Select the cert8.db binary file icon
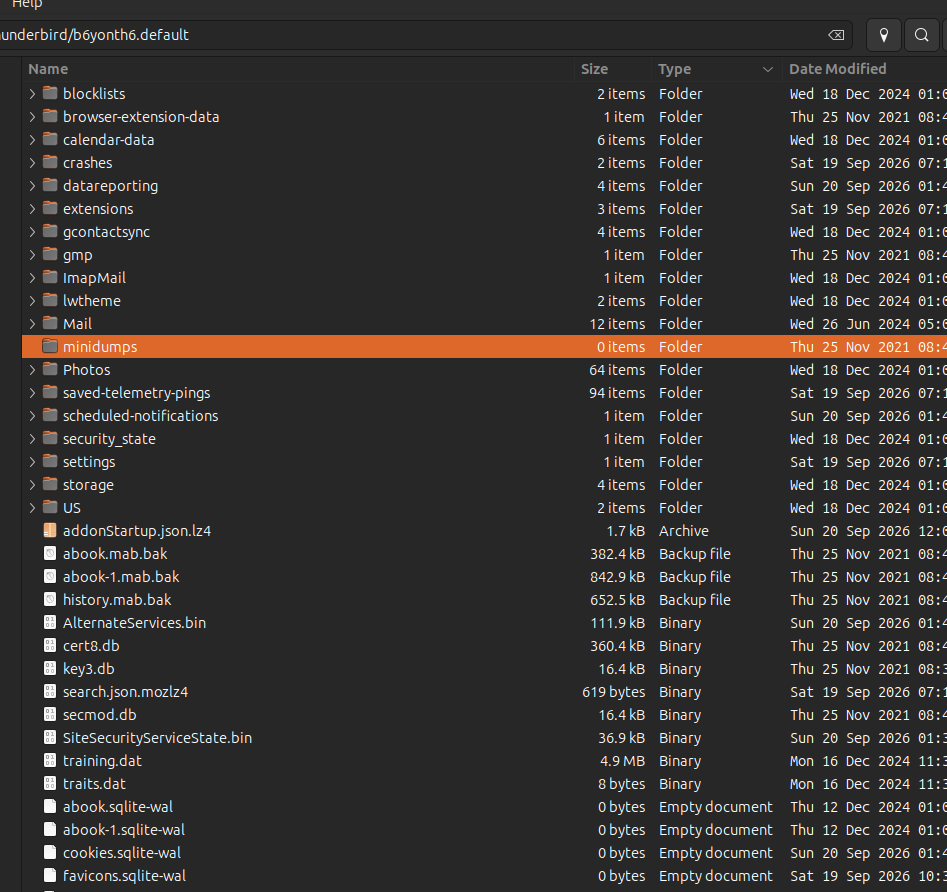Viewport: 947px width, 892px height. tap(50, 646)
